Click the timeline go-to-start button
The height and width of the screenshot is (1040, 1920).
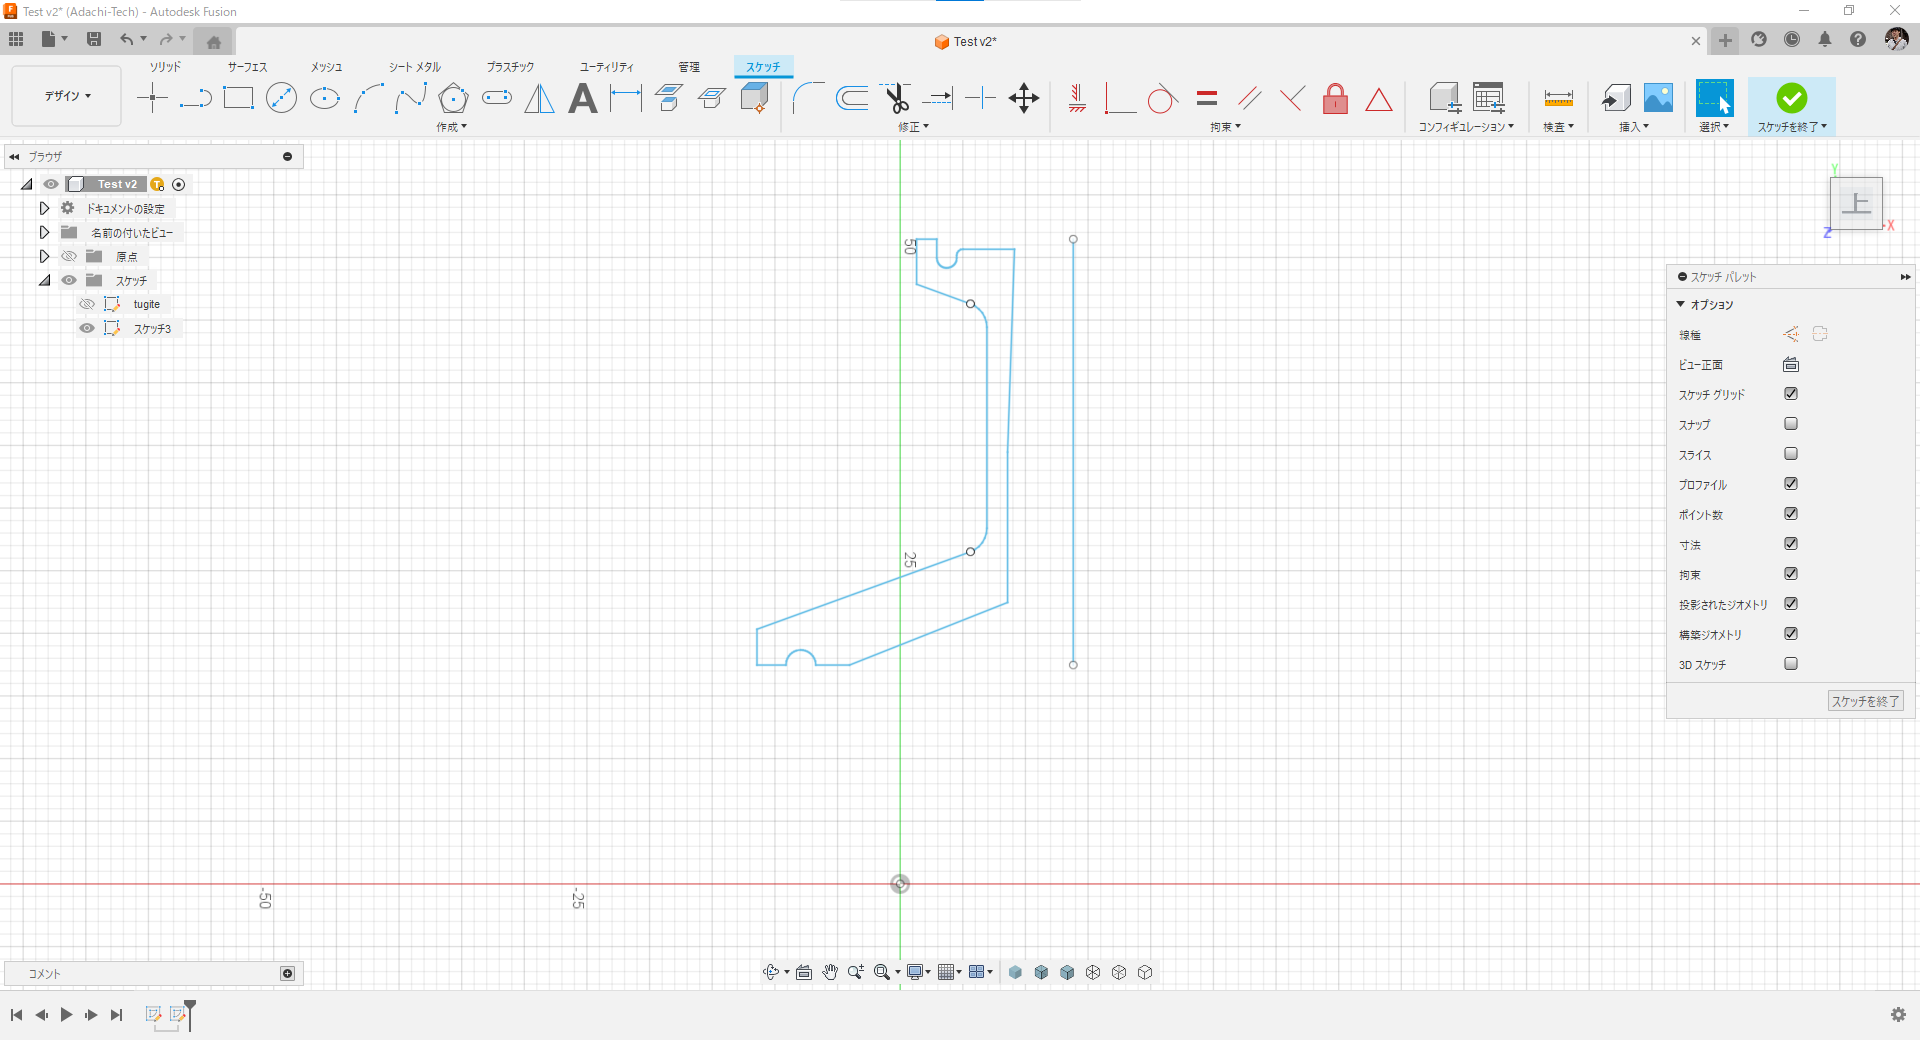pos(16,1015)
